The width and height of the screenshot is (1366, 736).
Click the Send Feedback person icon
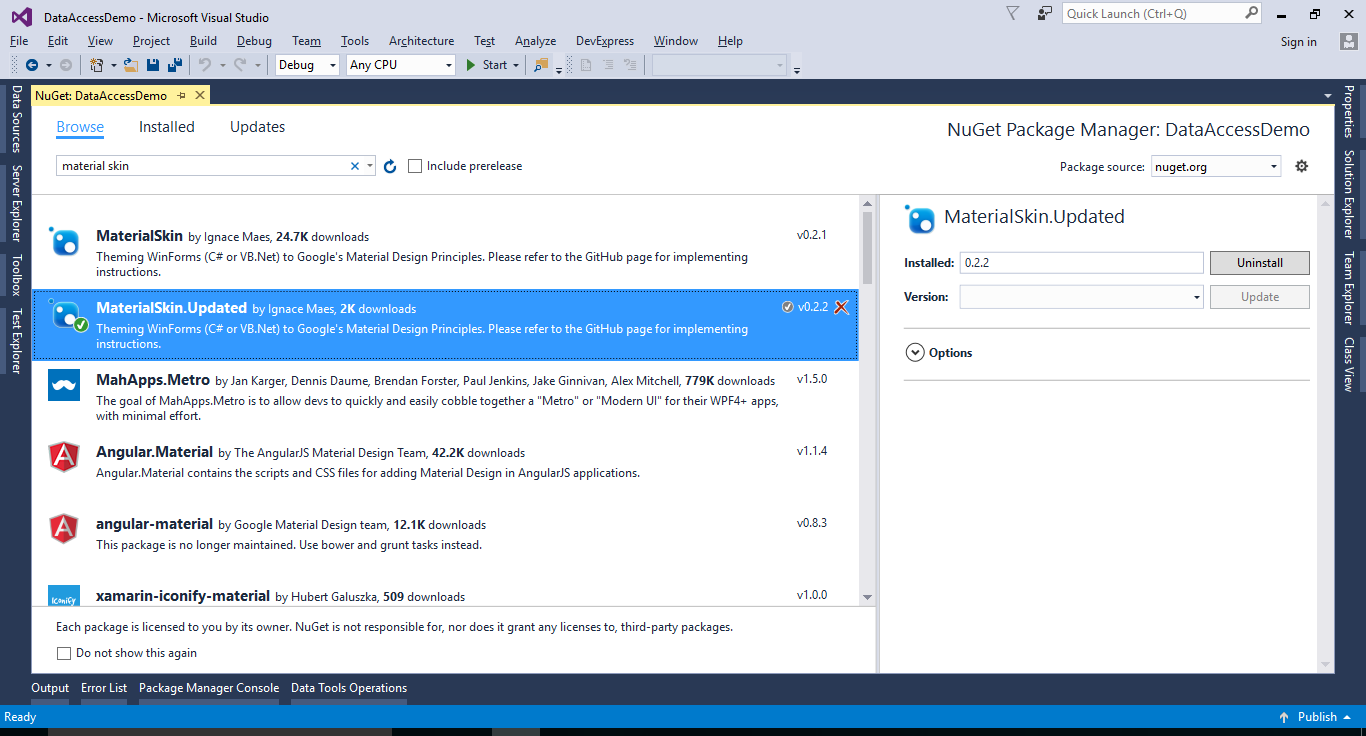pos(1045,13)
